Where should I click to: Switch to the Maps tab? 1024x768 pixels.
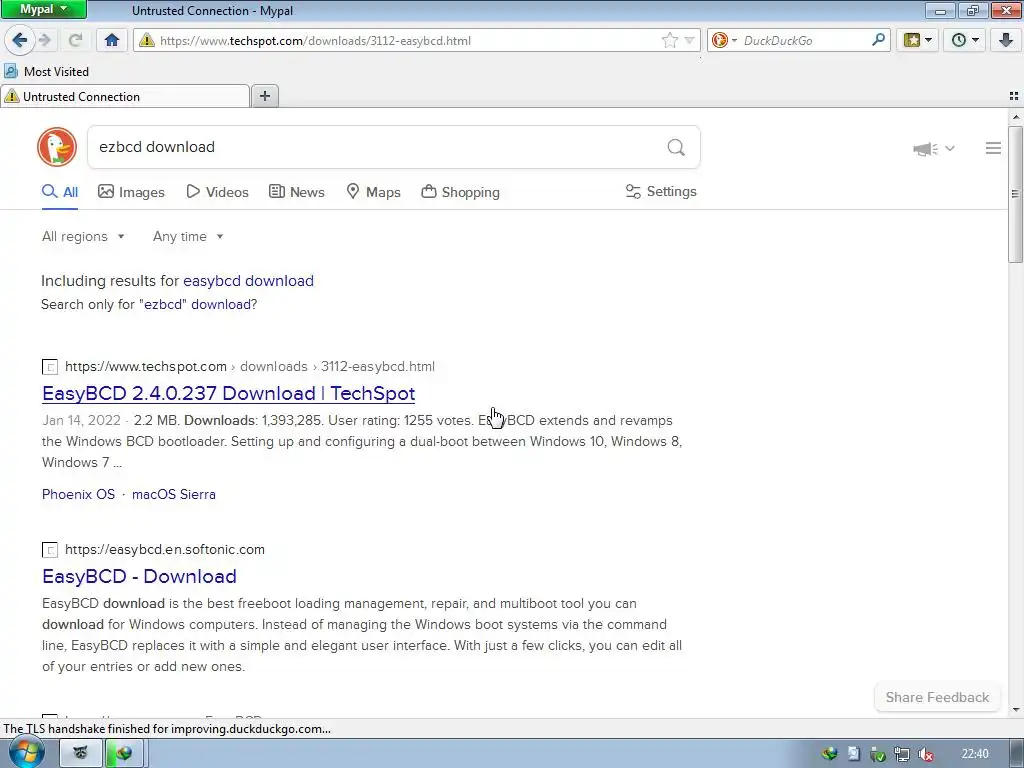(x=373, y=192)
